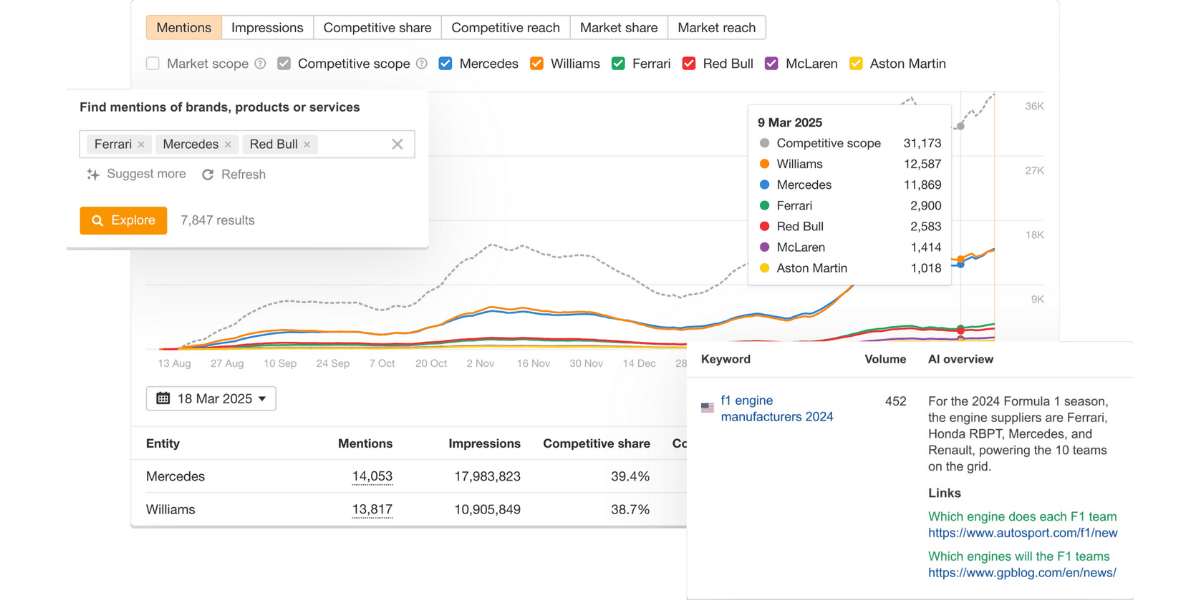Click the US flag icon beside keyword
This screenshot has height=600, width=1200.
707,408
